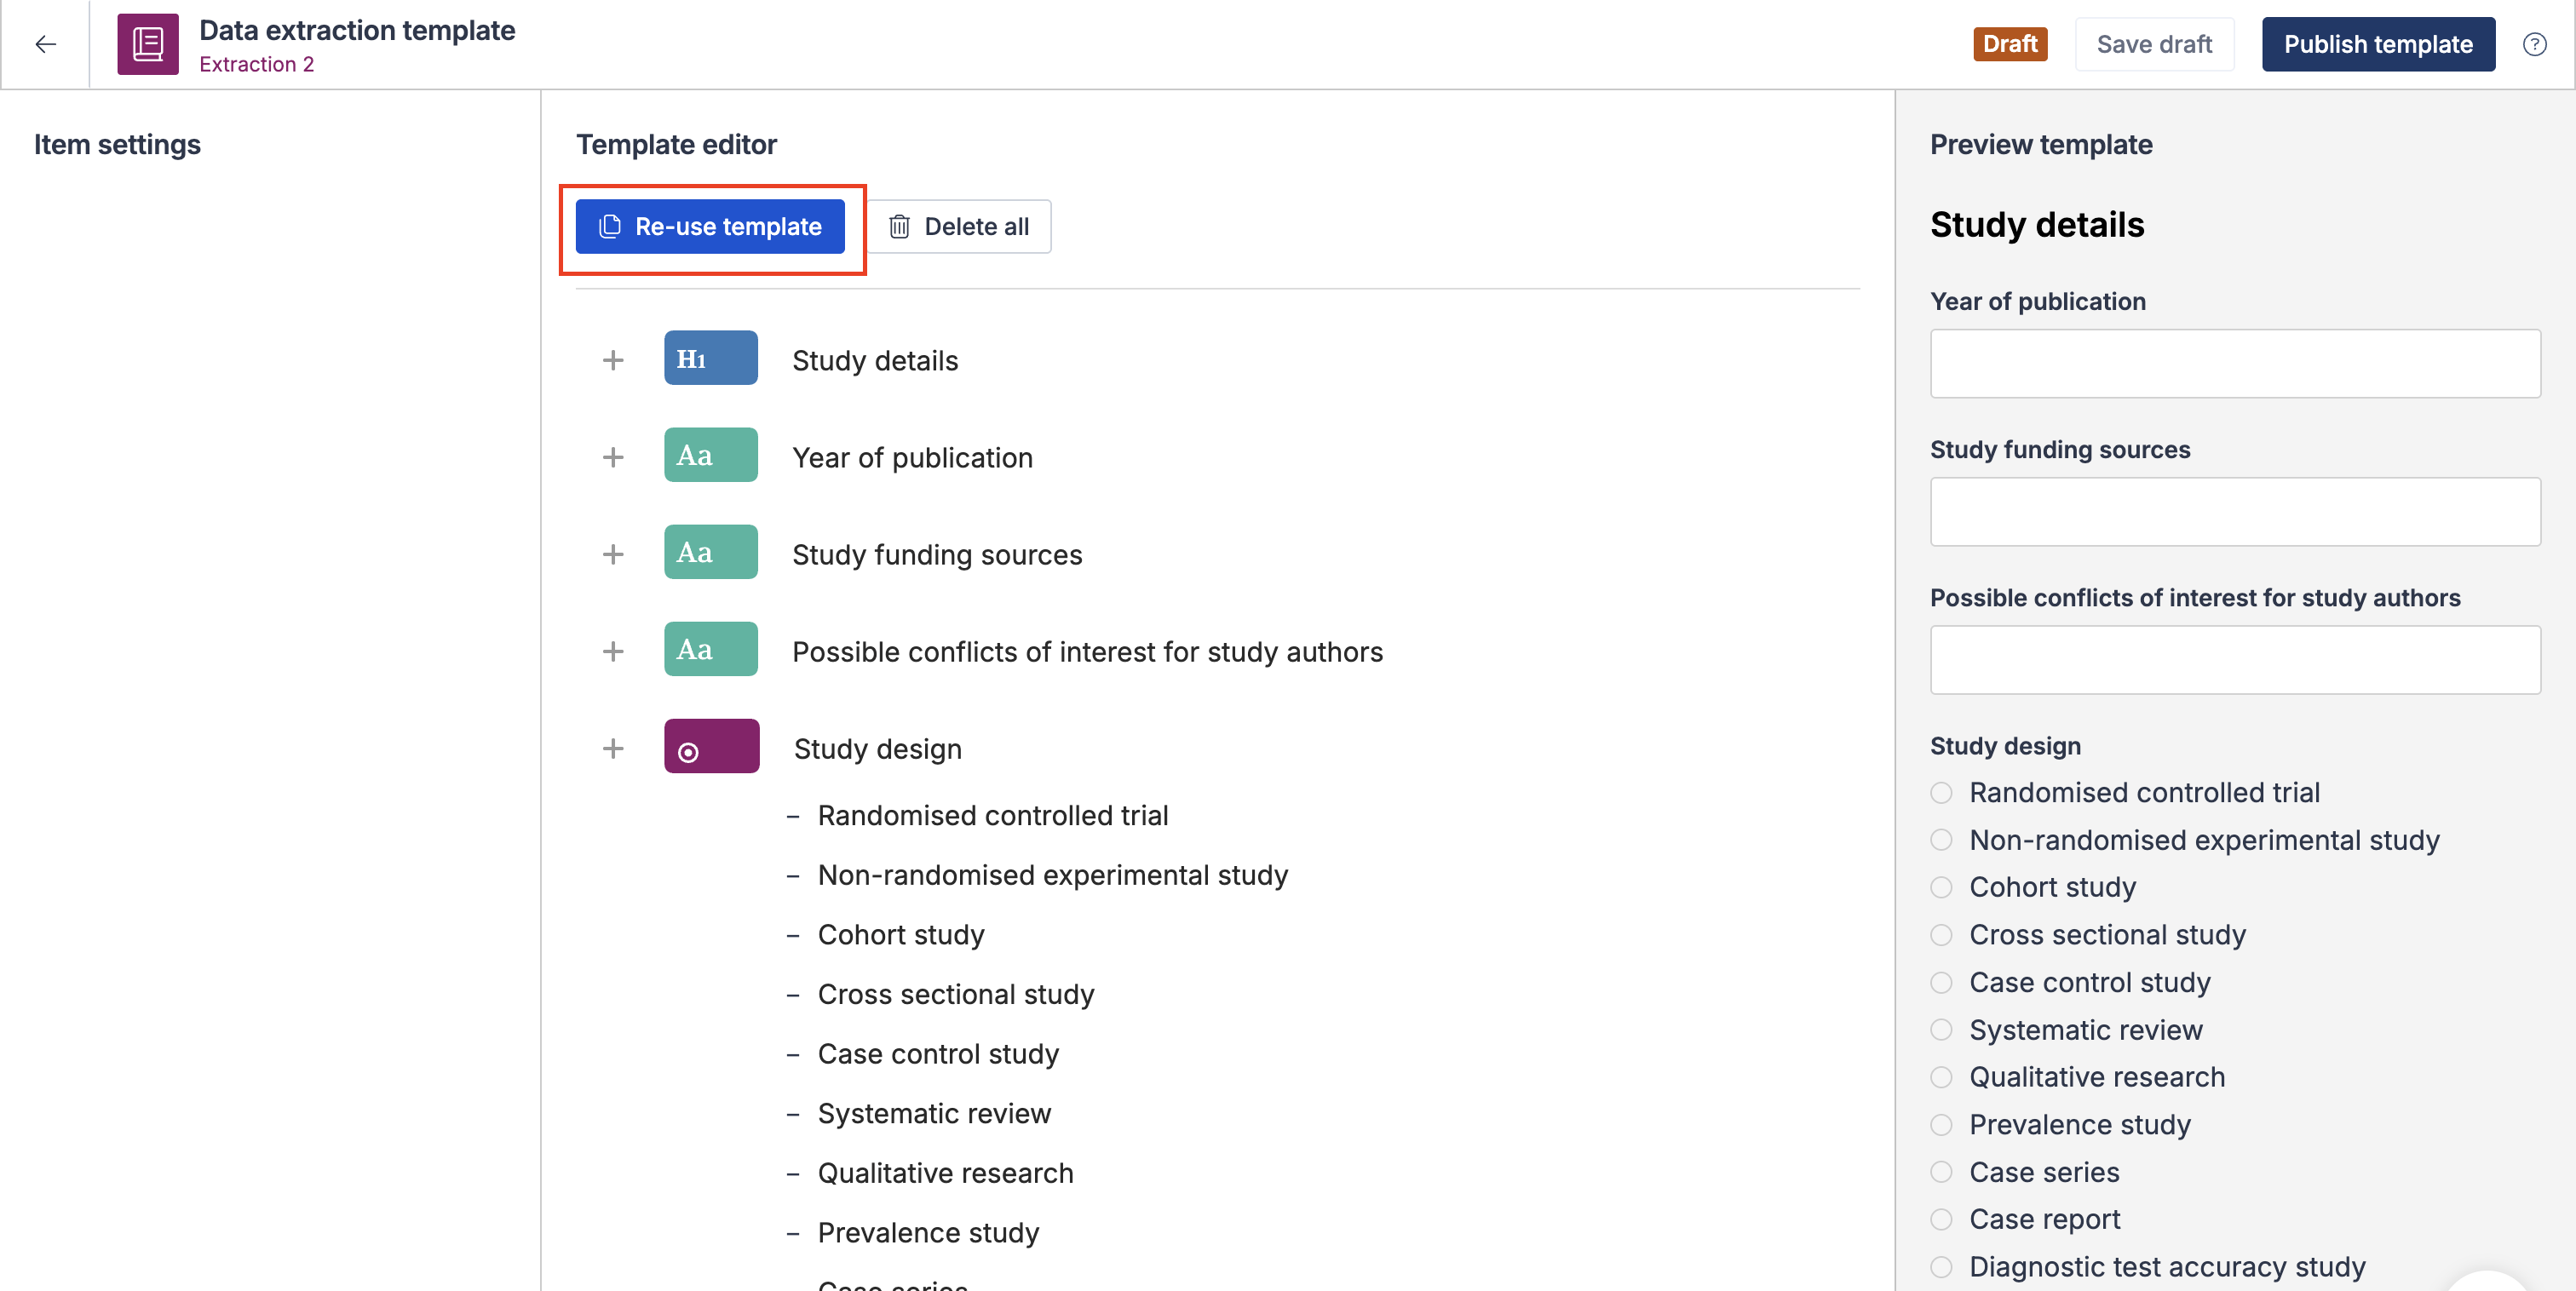Image resolution: width=2576 pixels, height=1291 pixels.
Task: Select Randomised controlled trial radio option
Action: 1941,793
